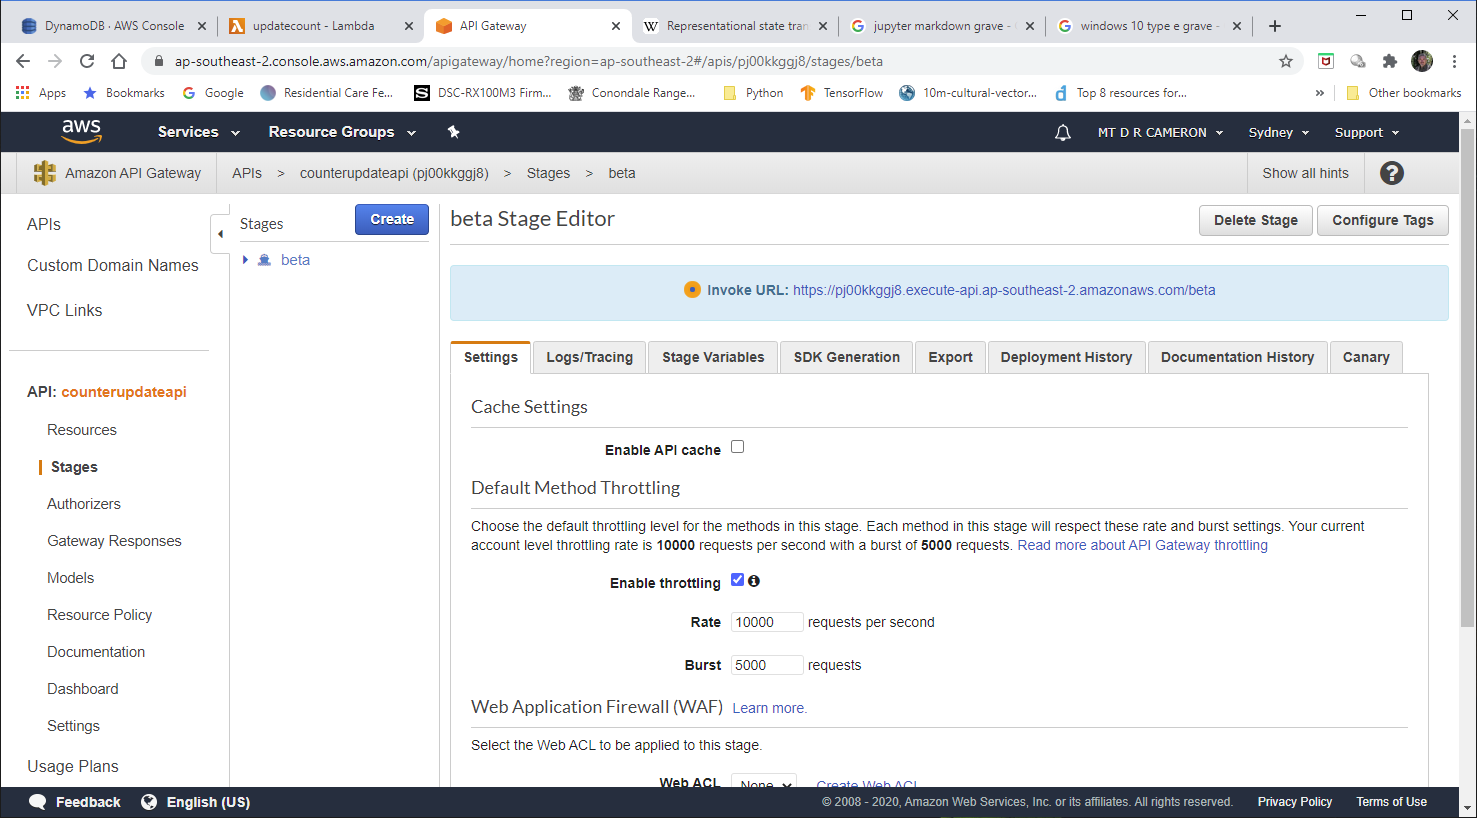This screenshot has width=1477, height=818.
Task: Switch to the Logs/Tracing tab
Action: (590, 357)
